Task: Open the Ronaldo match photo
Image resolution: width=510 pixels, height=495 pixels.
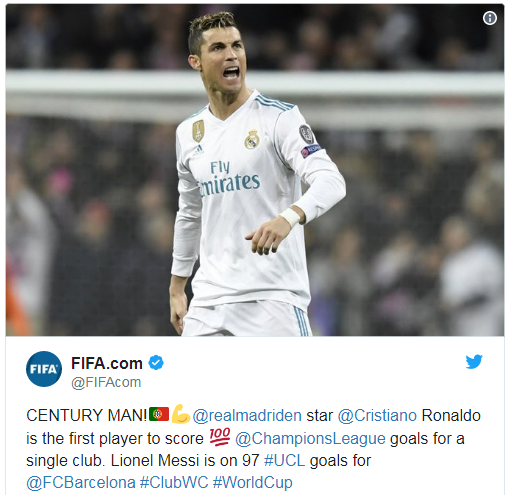Action: tap(255, 170)
